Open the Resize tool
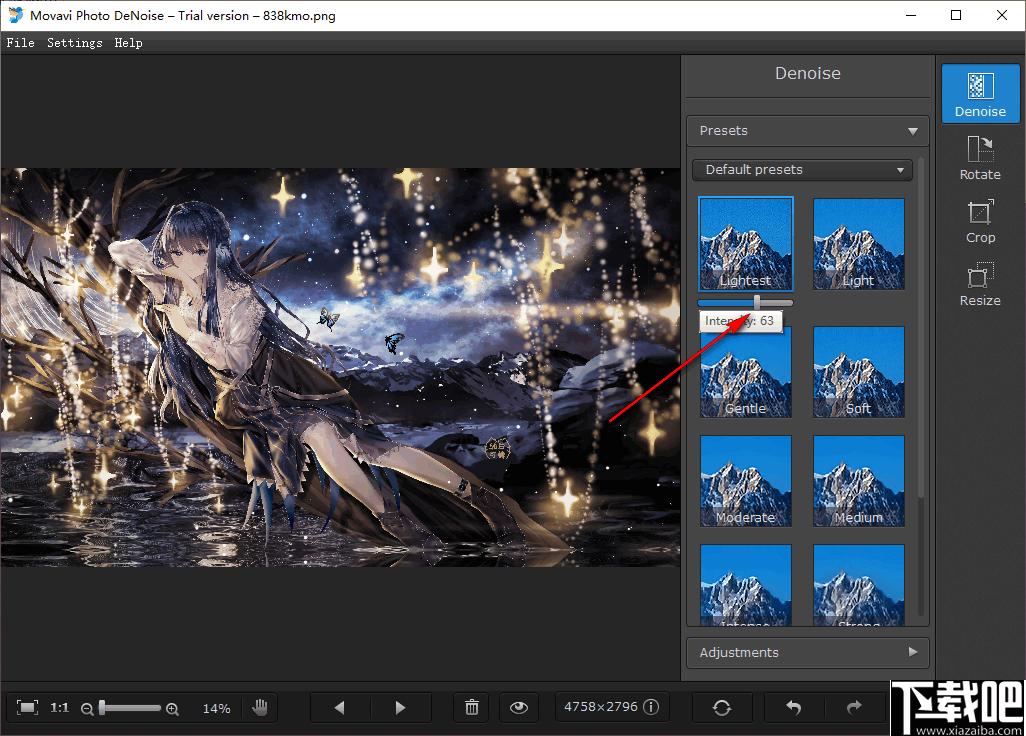 pyautogui.click(x=980, y=284)
